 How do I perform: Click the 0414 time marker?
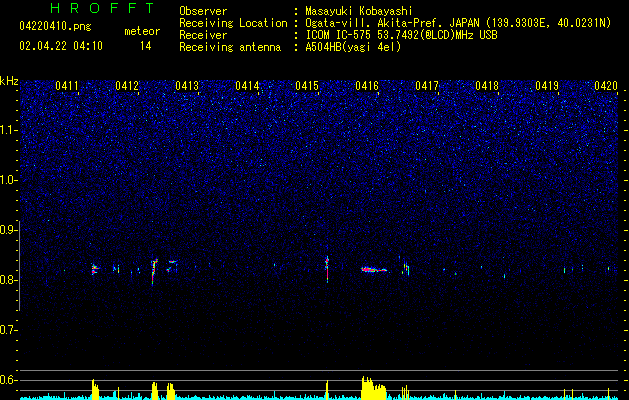[247, 86]
